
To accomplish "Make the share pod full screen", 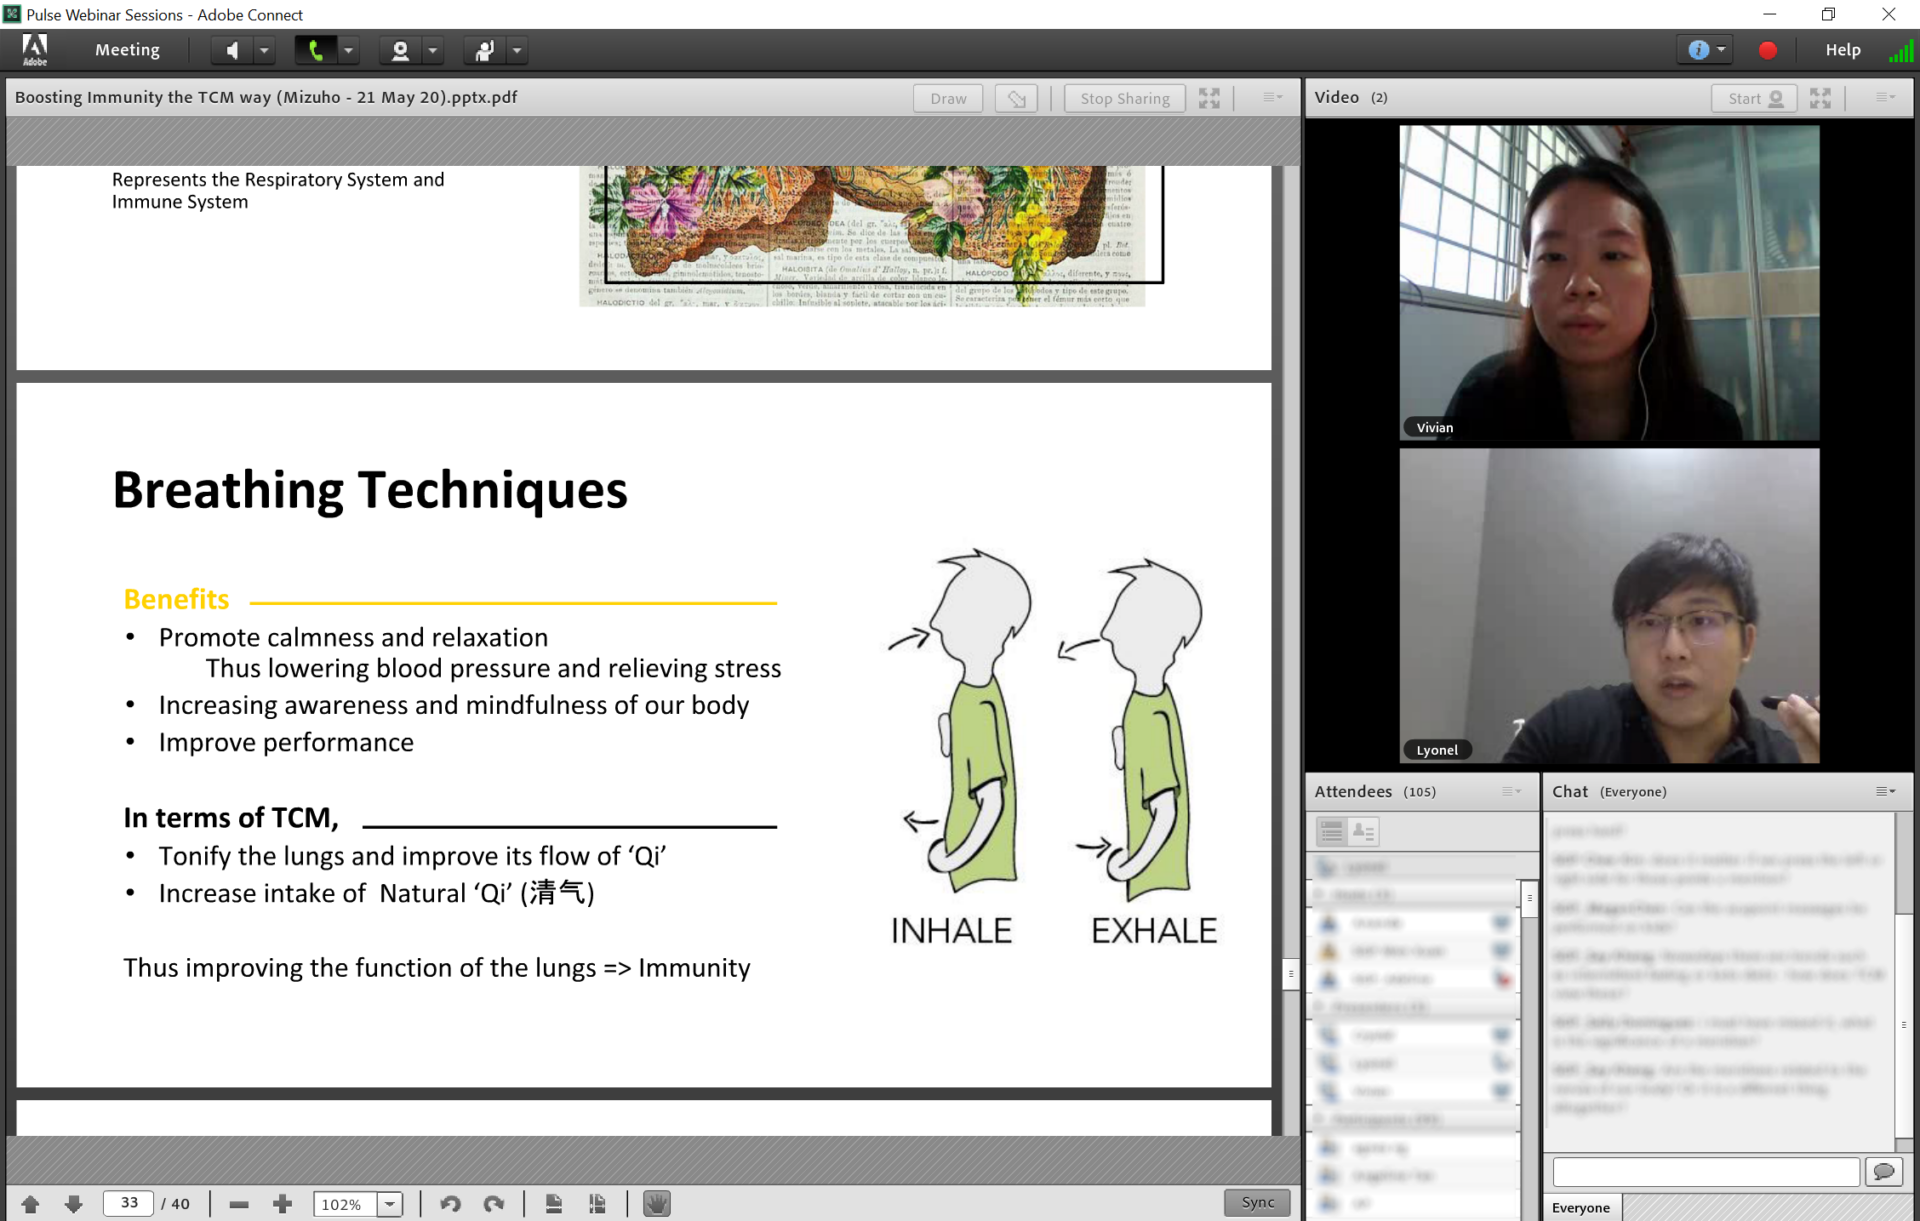I will [x=1209, y=98].
